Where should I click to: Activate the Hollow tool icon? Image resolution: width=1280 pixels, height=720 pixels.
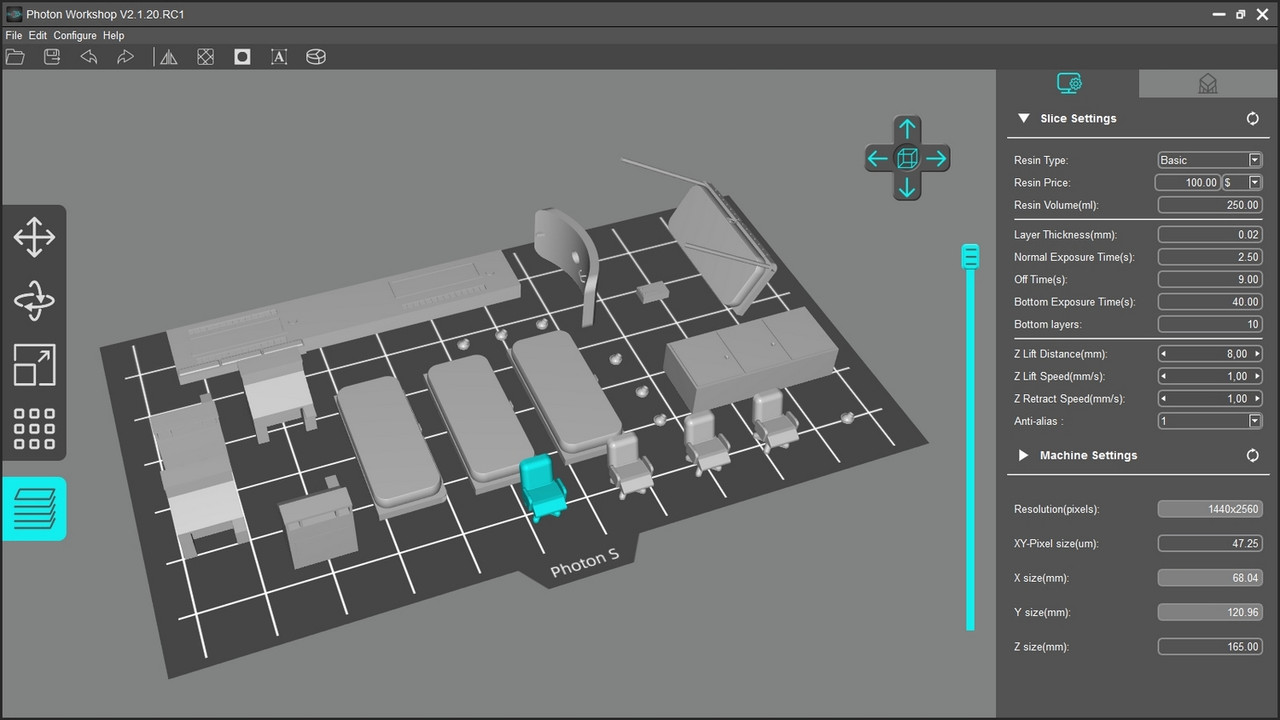point(205,57)
